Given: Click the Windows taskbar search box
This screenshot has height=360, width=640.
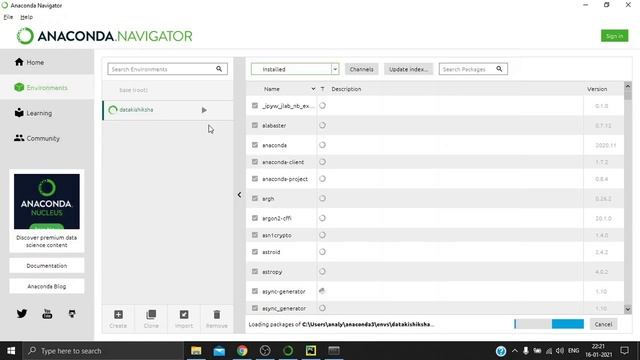Looking at the screenshot, I should (x=103, y=351).
